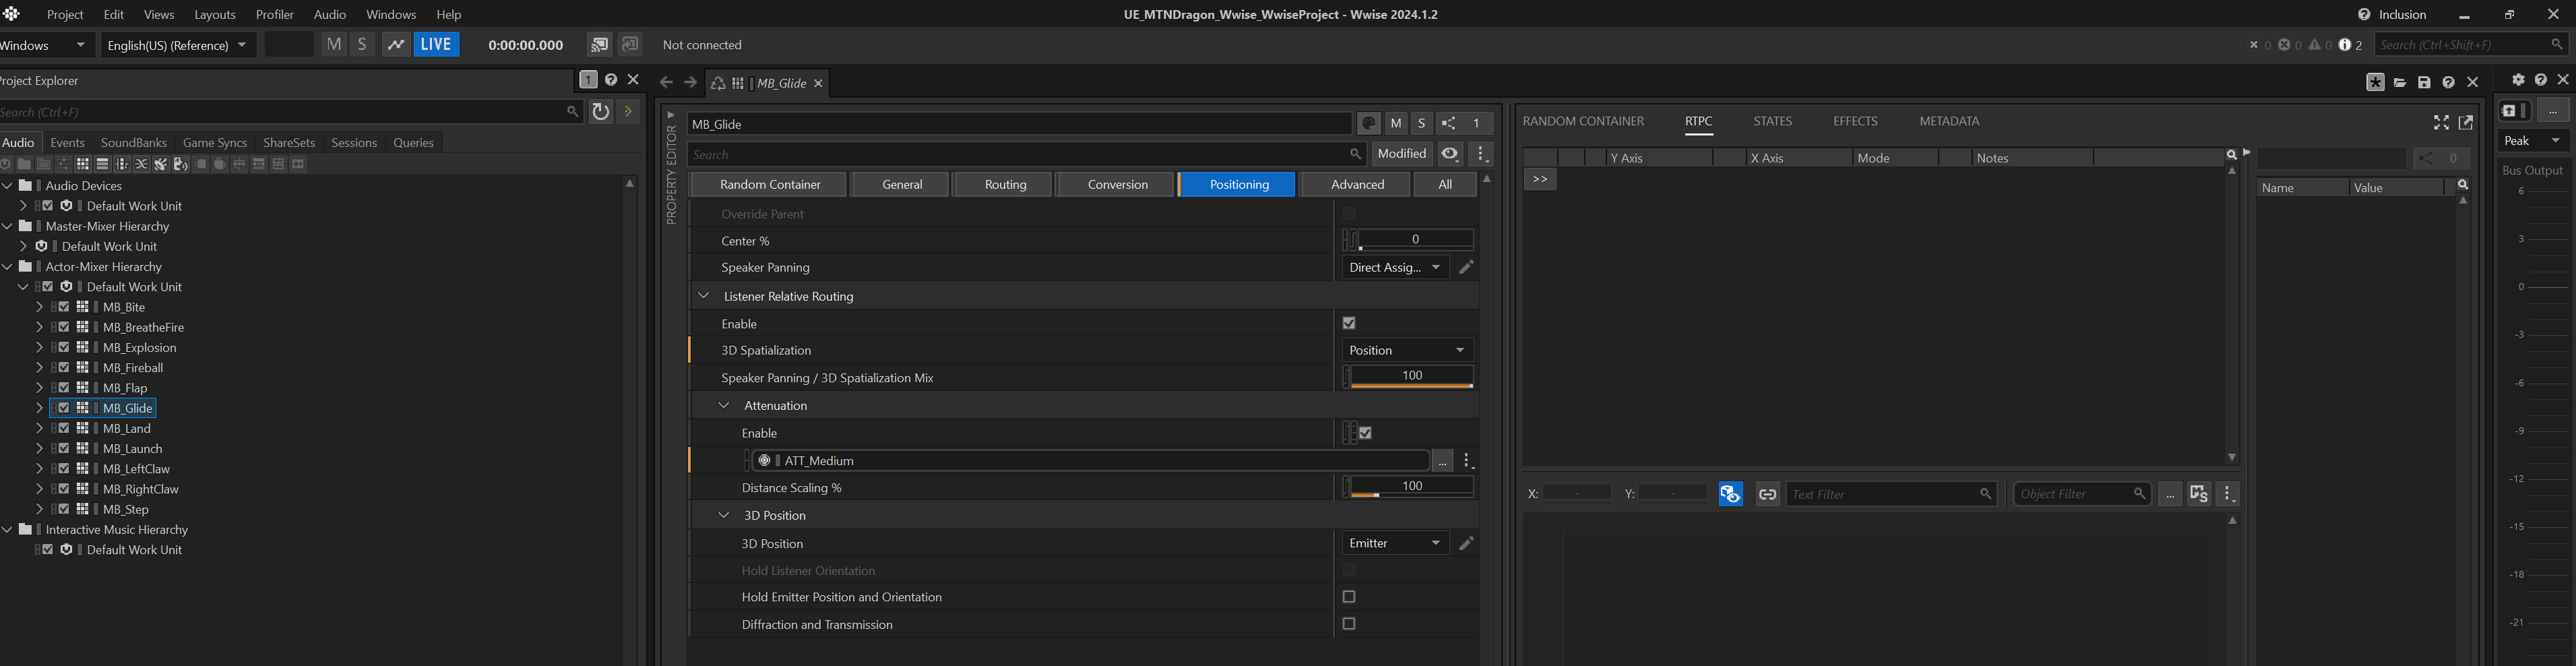Open the capture log graph icon next to LIVE
The height and width of the screenshot is (666, 2576).
click(x=396, y=45)
